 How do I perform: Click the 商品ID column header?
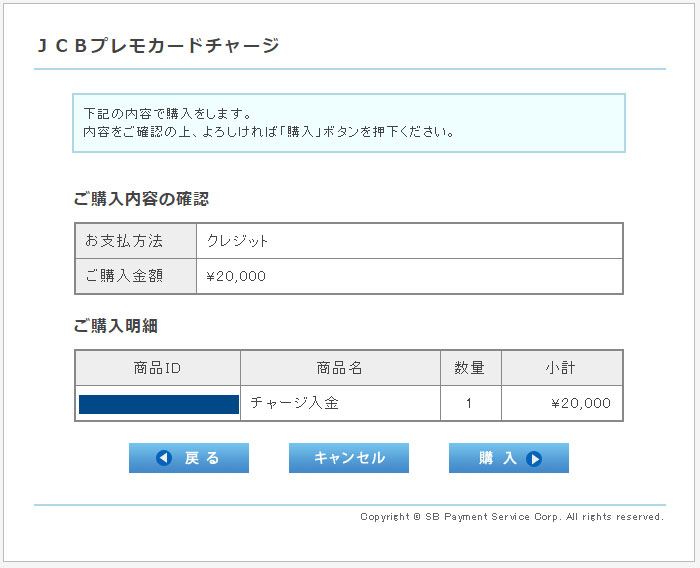coord(158,368)
